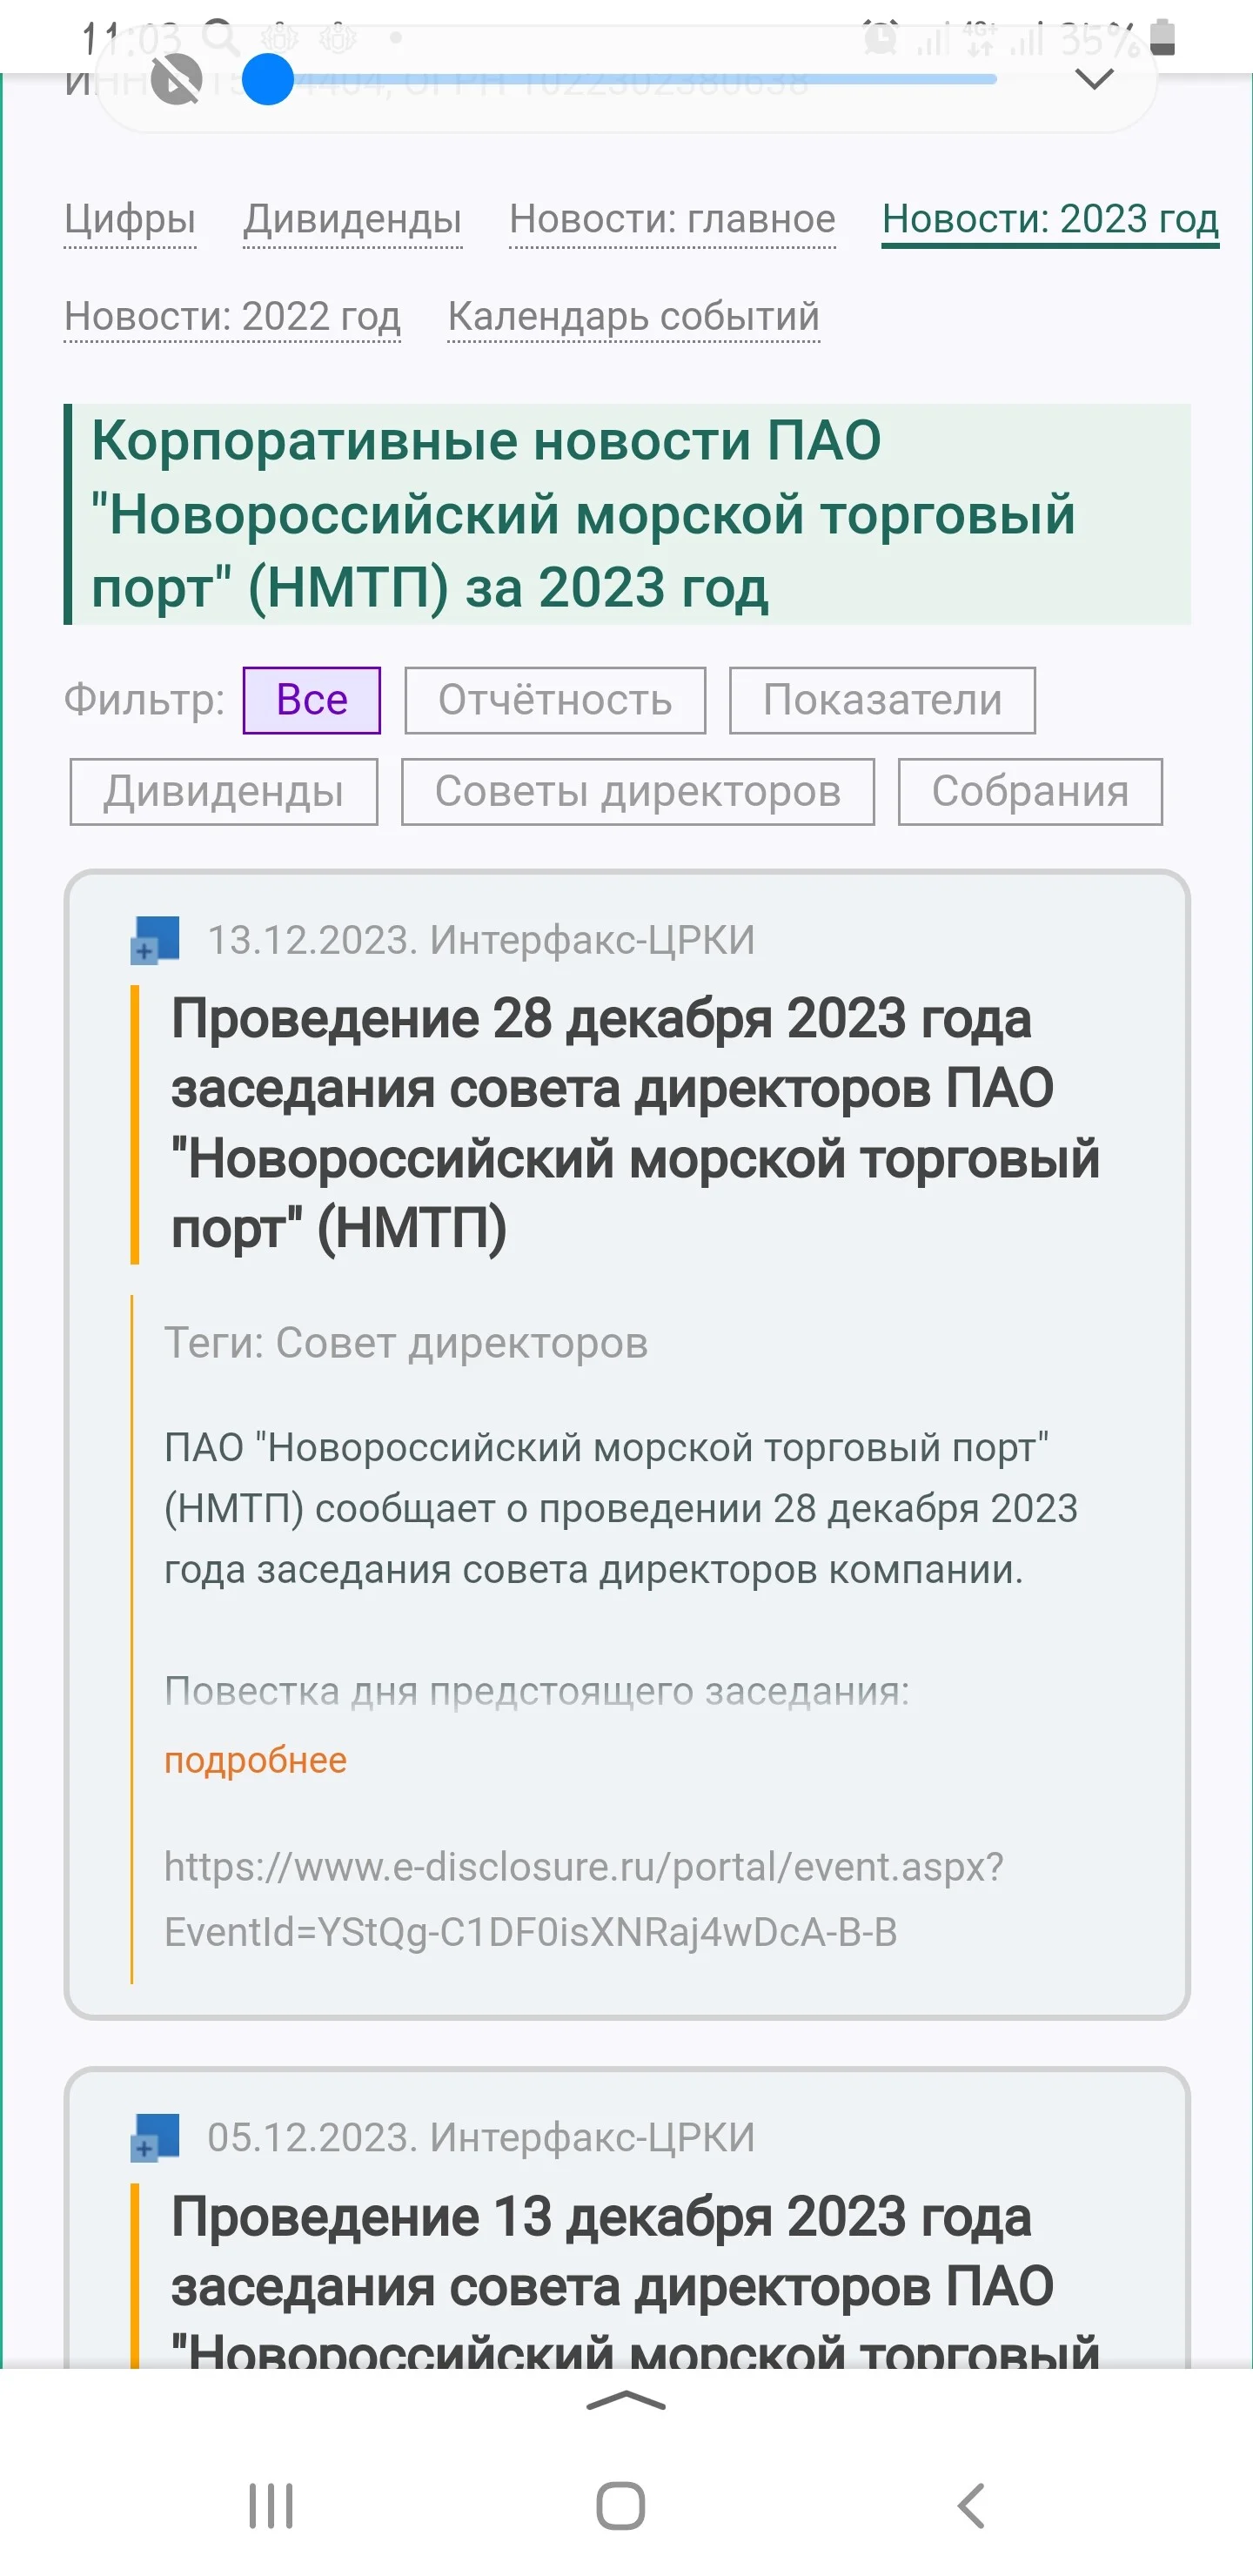Apply the Собрания filter
This screenshot has height=2576, width=1253.
click(x=1030, y=792)
